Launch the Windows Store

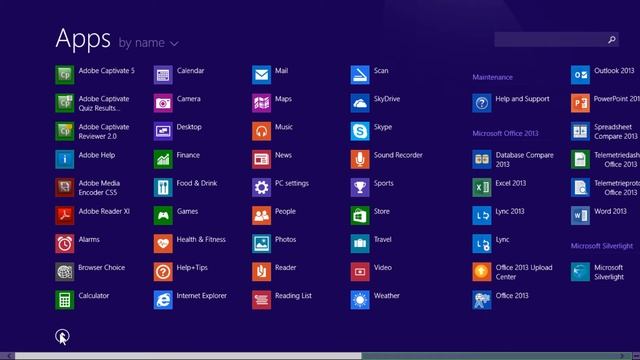370,216
